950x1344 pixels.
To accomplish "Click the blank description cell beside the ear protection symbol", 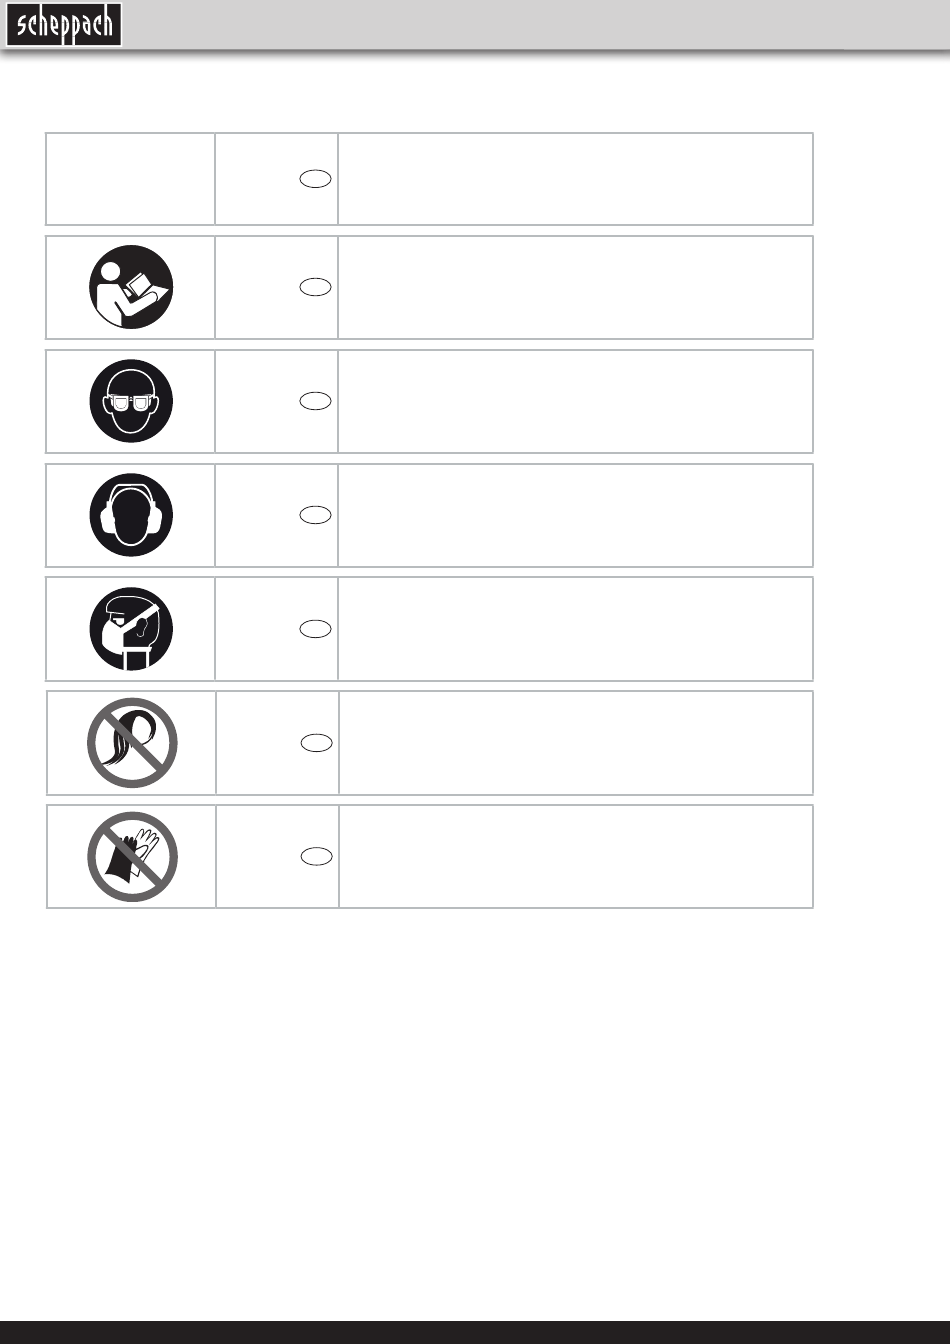I will tap(575, 515).
